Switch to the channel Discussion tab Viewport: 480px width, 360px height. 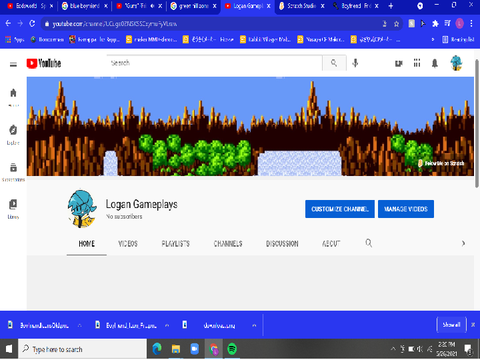click(x=282, y=244)
